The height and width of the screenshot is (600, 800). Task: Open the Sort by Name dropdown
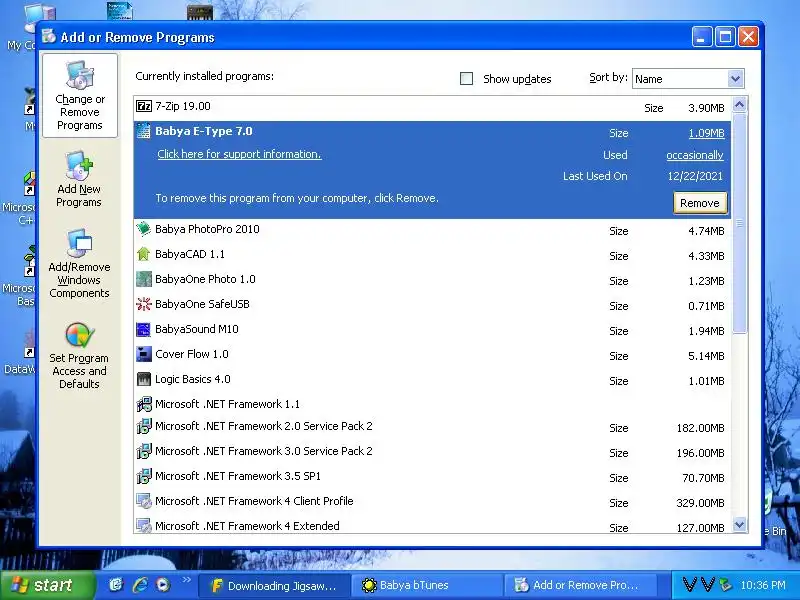coord(735,79)
